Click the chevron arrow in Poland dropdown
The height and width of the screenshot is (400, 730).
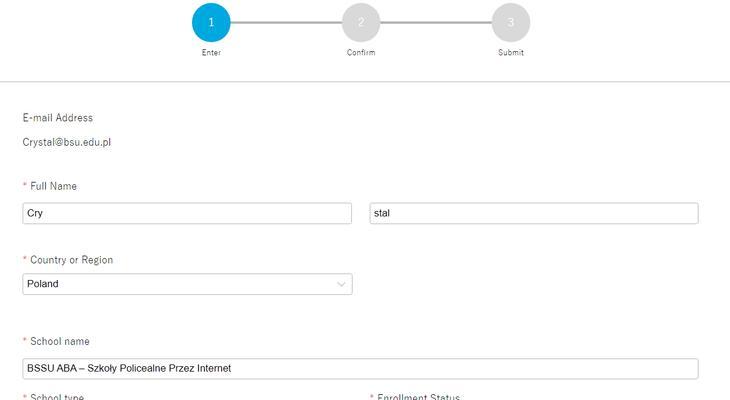(341, 284)
